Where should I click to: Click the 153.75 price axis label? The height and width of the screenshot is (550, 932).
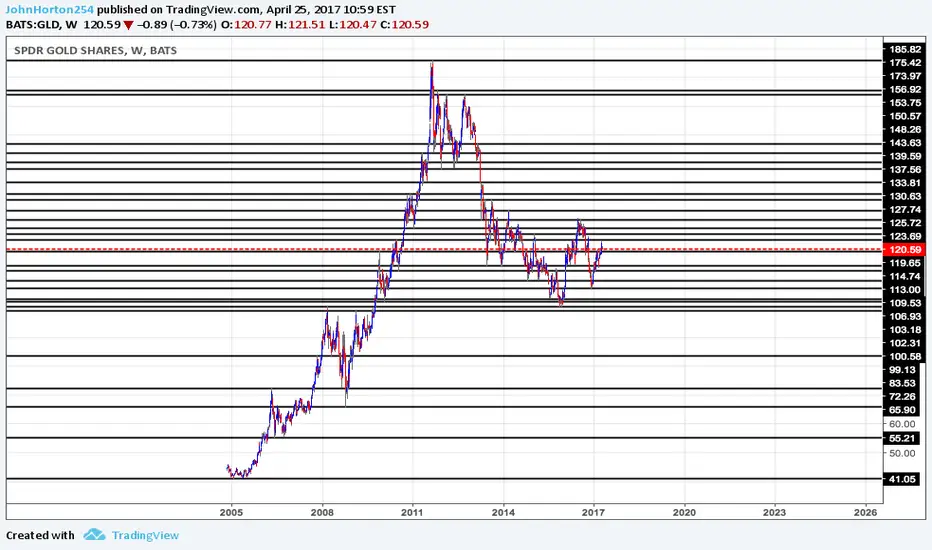(905, 102)
